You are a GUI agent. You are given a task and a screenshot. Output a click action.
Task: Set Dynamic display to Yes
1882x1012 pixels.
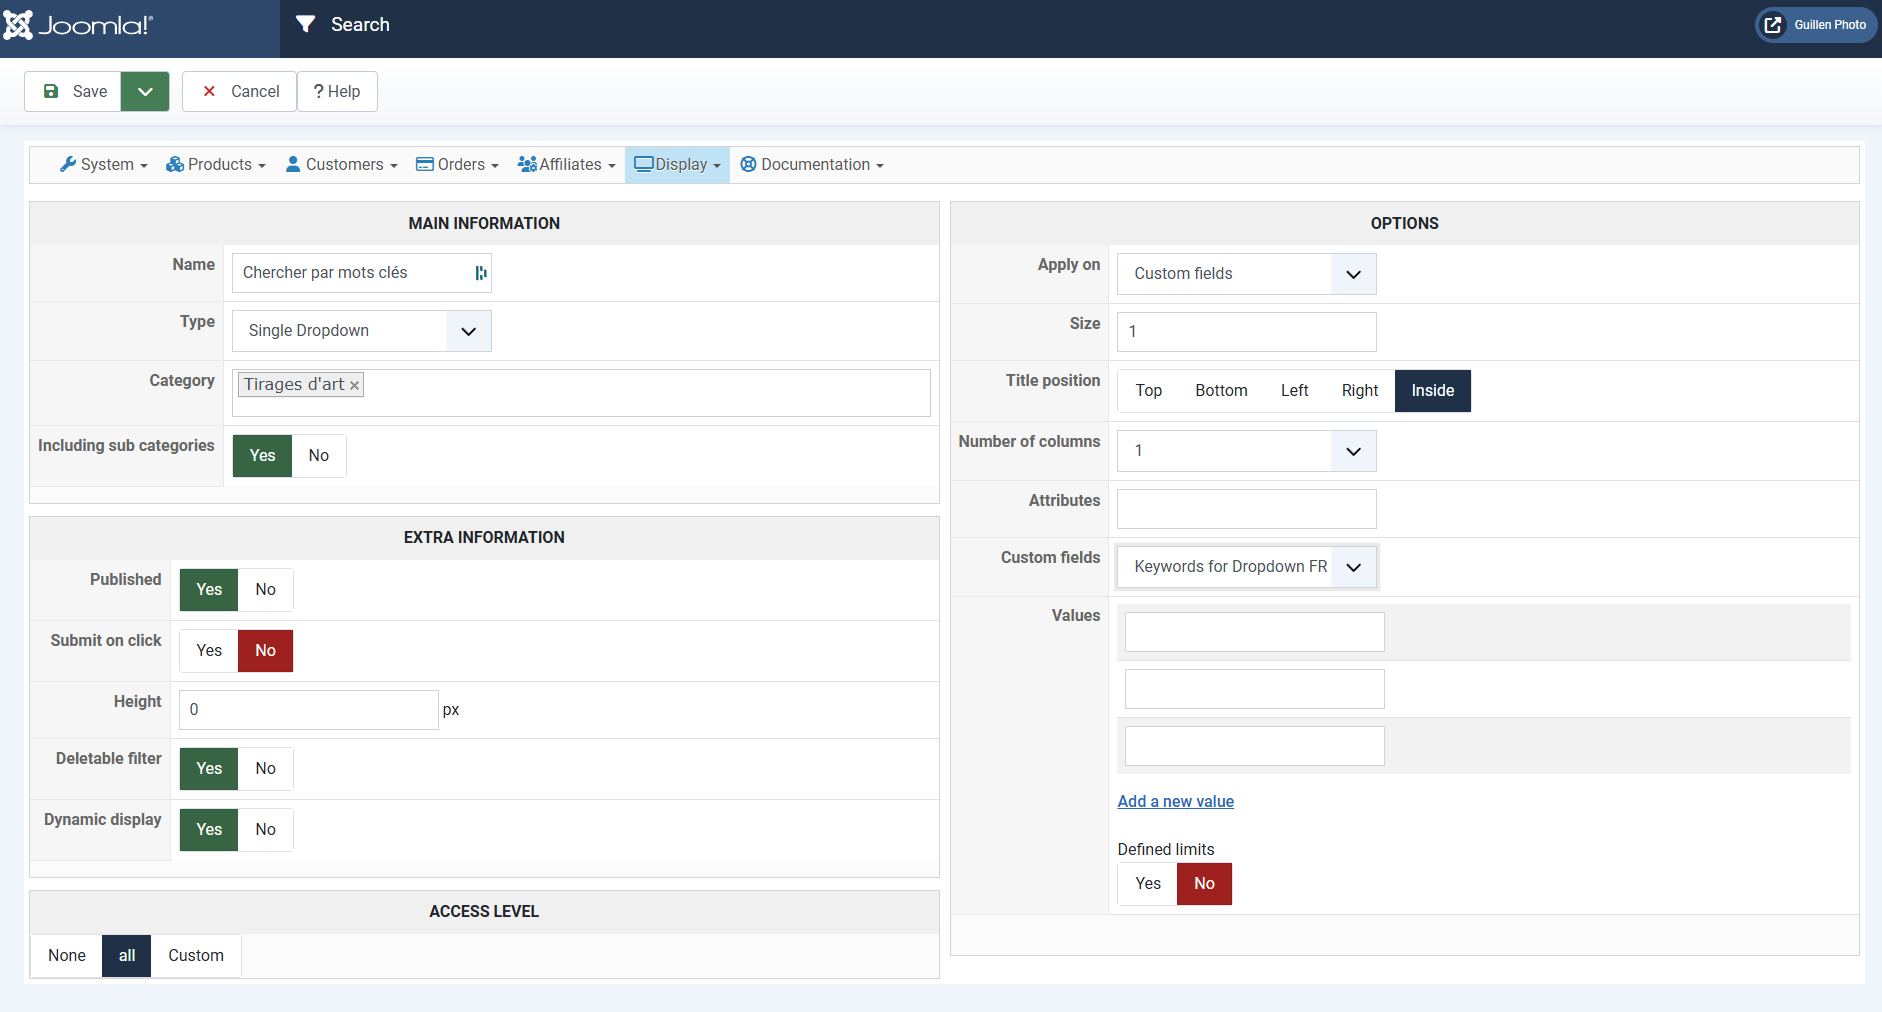tap(209, 830)
